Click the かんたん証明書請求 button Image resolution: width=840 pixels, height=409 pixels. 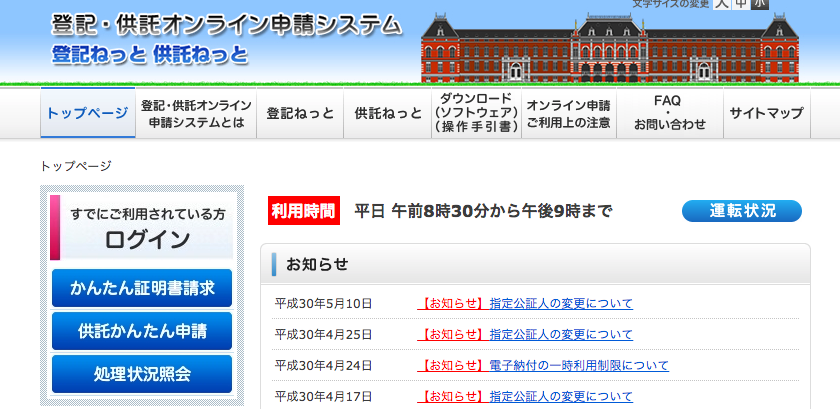click(142, 288)
